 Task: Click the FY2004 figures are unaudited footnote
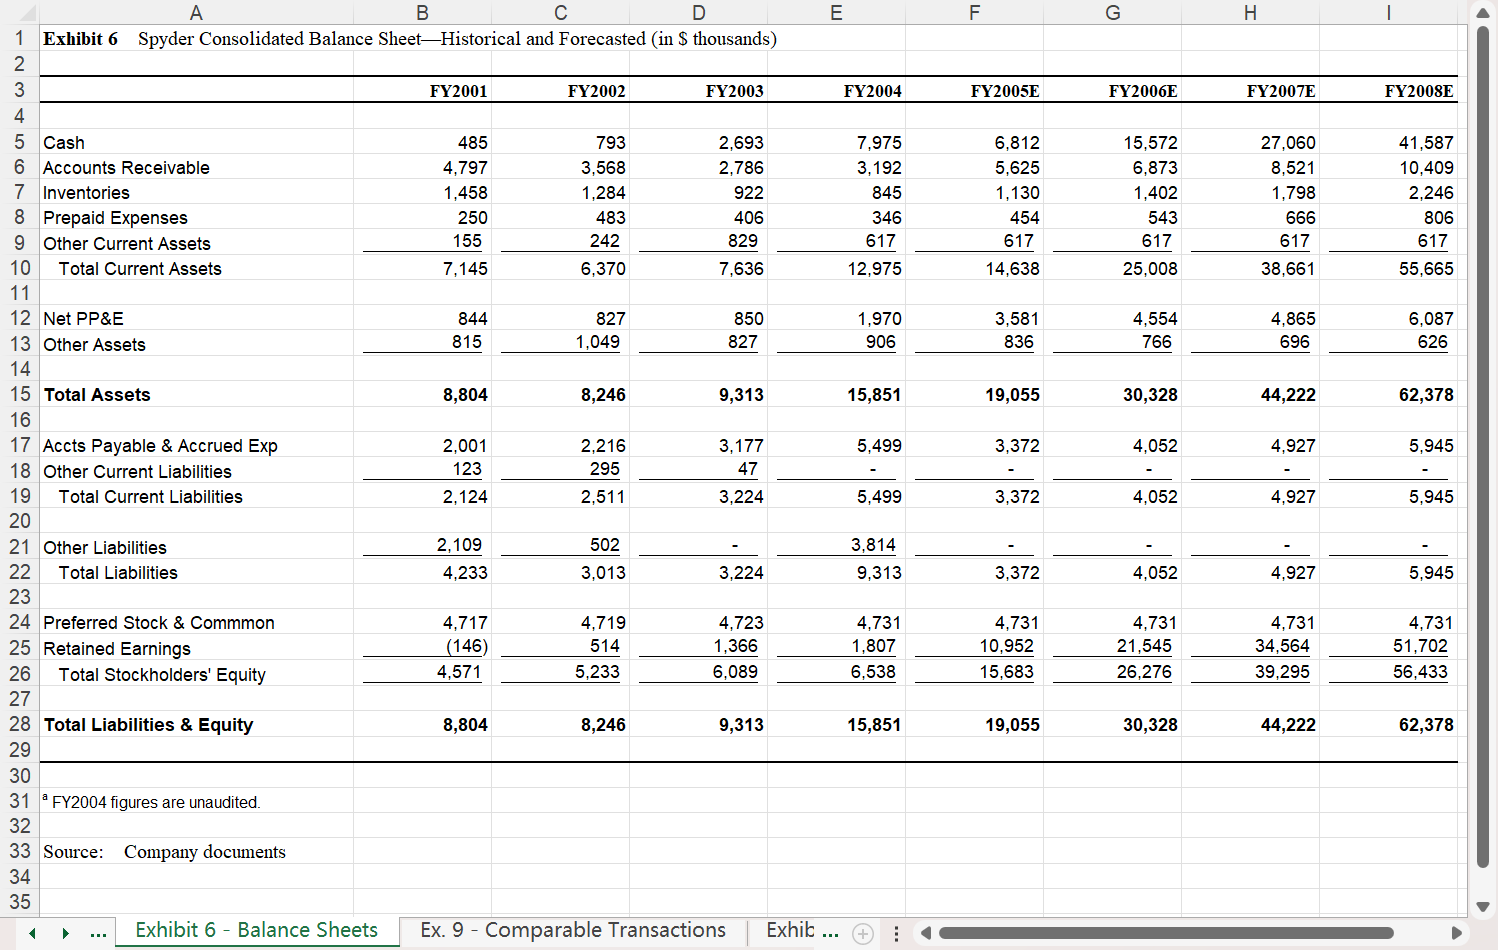click(196, 801)
